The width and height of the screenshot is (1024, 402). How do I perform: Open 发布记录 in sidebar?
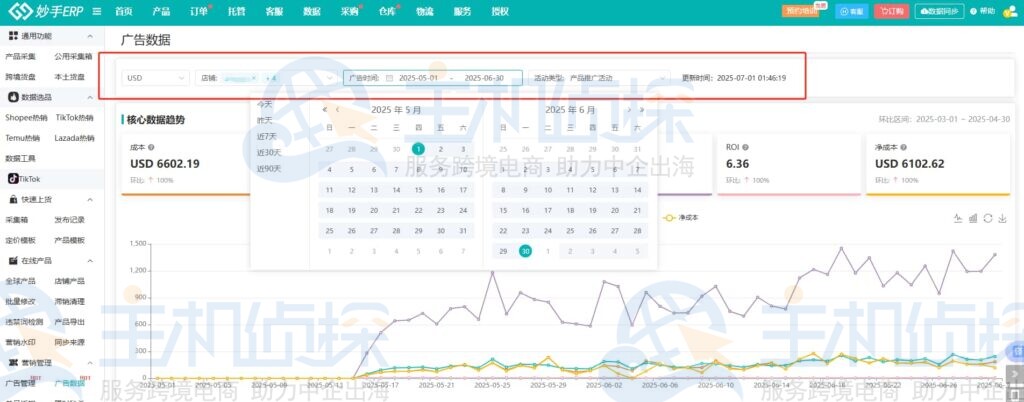coord(70,220)
